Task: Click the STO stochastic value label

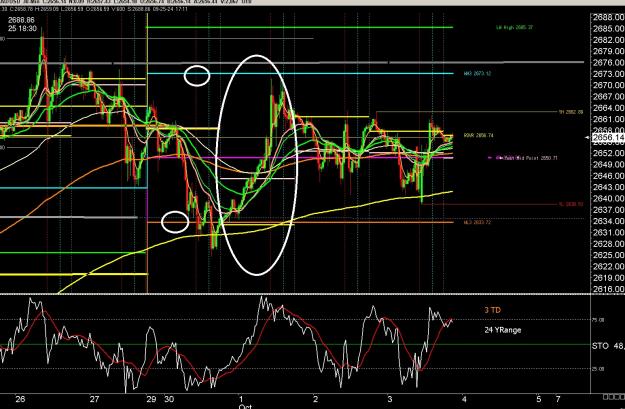Action: 608,346
